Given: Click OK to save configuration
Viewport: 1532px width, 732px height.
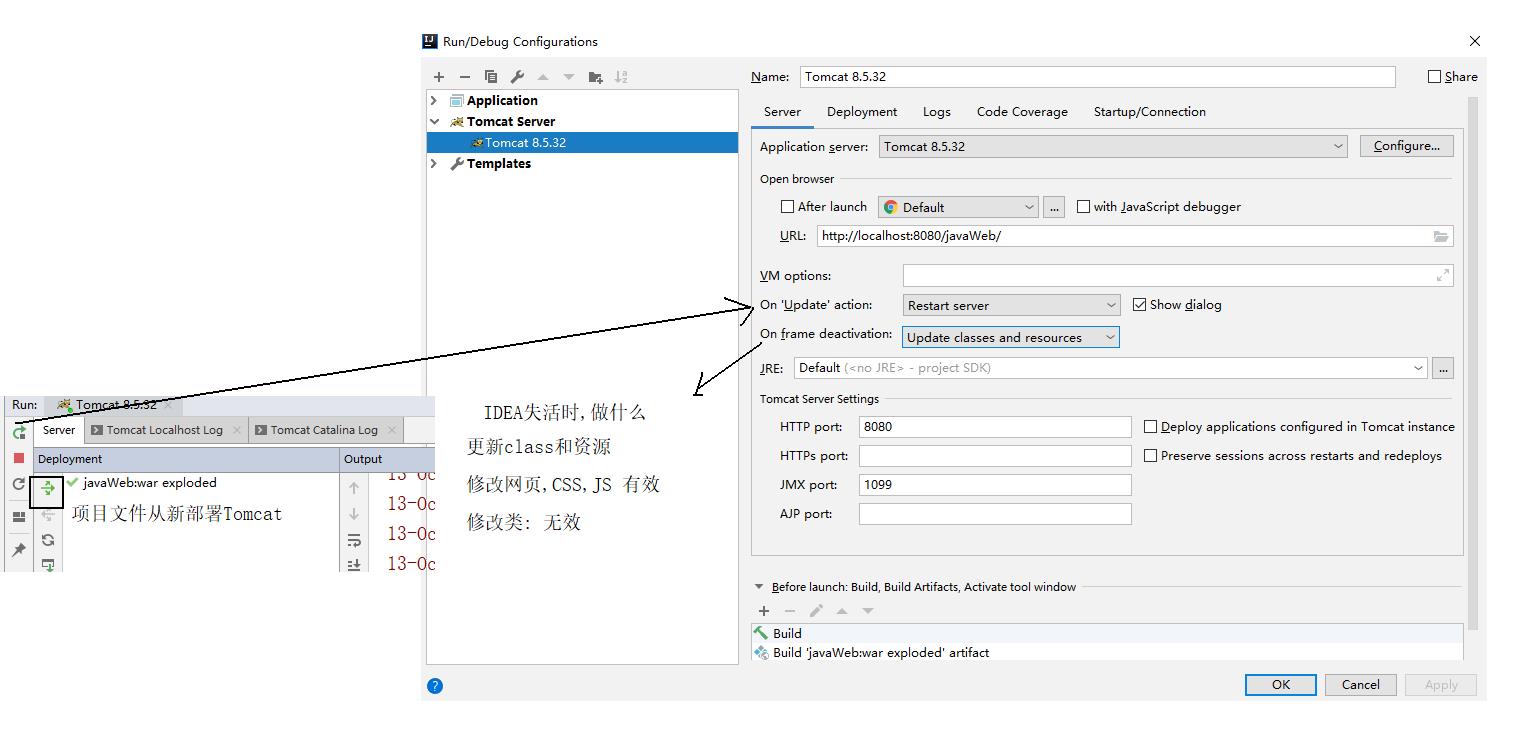Looking at the screenshot, I should click(1280, 685).
